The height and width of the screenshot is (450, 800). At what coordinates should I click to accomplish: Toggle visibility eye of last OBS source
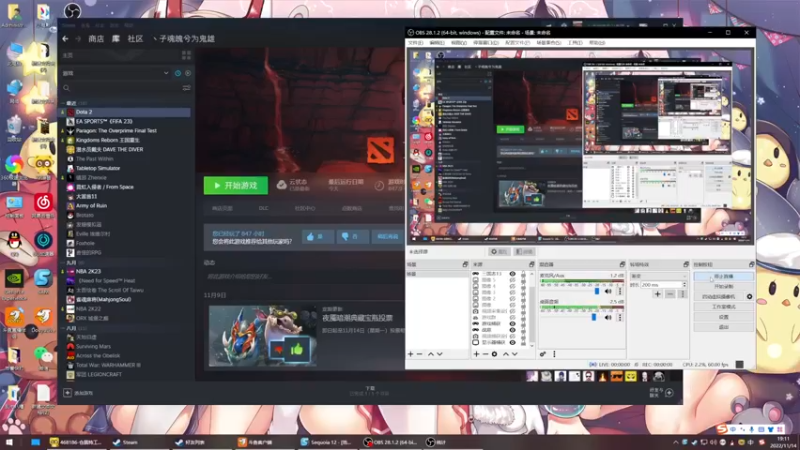(x=512, y=342)
